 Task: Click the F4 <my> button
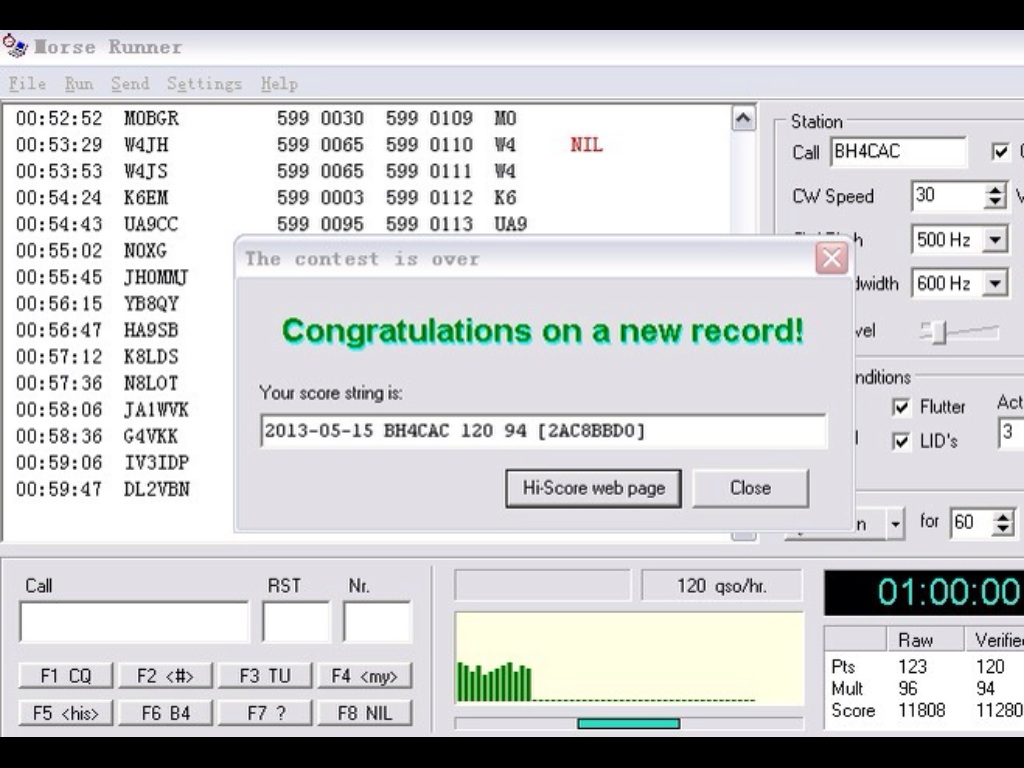point(364,675)
